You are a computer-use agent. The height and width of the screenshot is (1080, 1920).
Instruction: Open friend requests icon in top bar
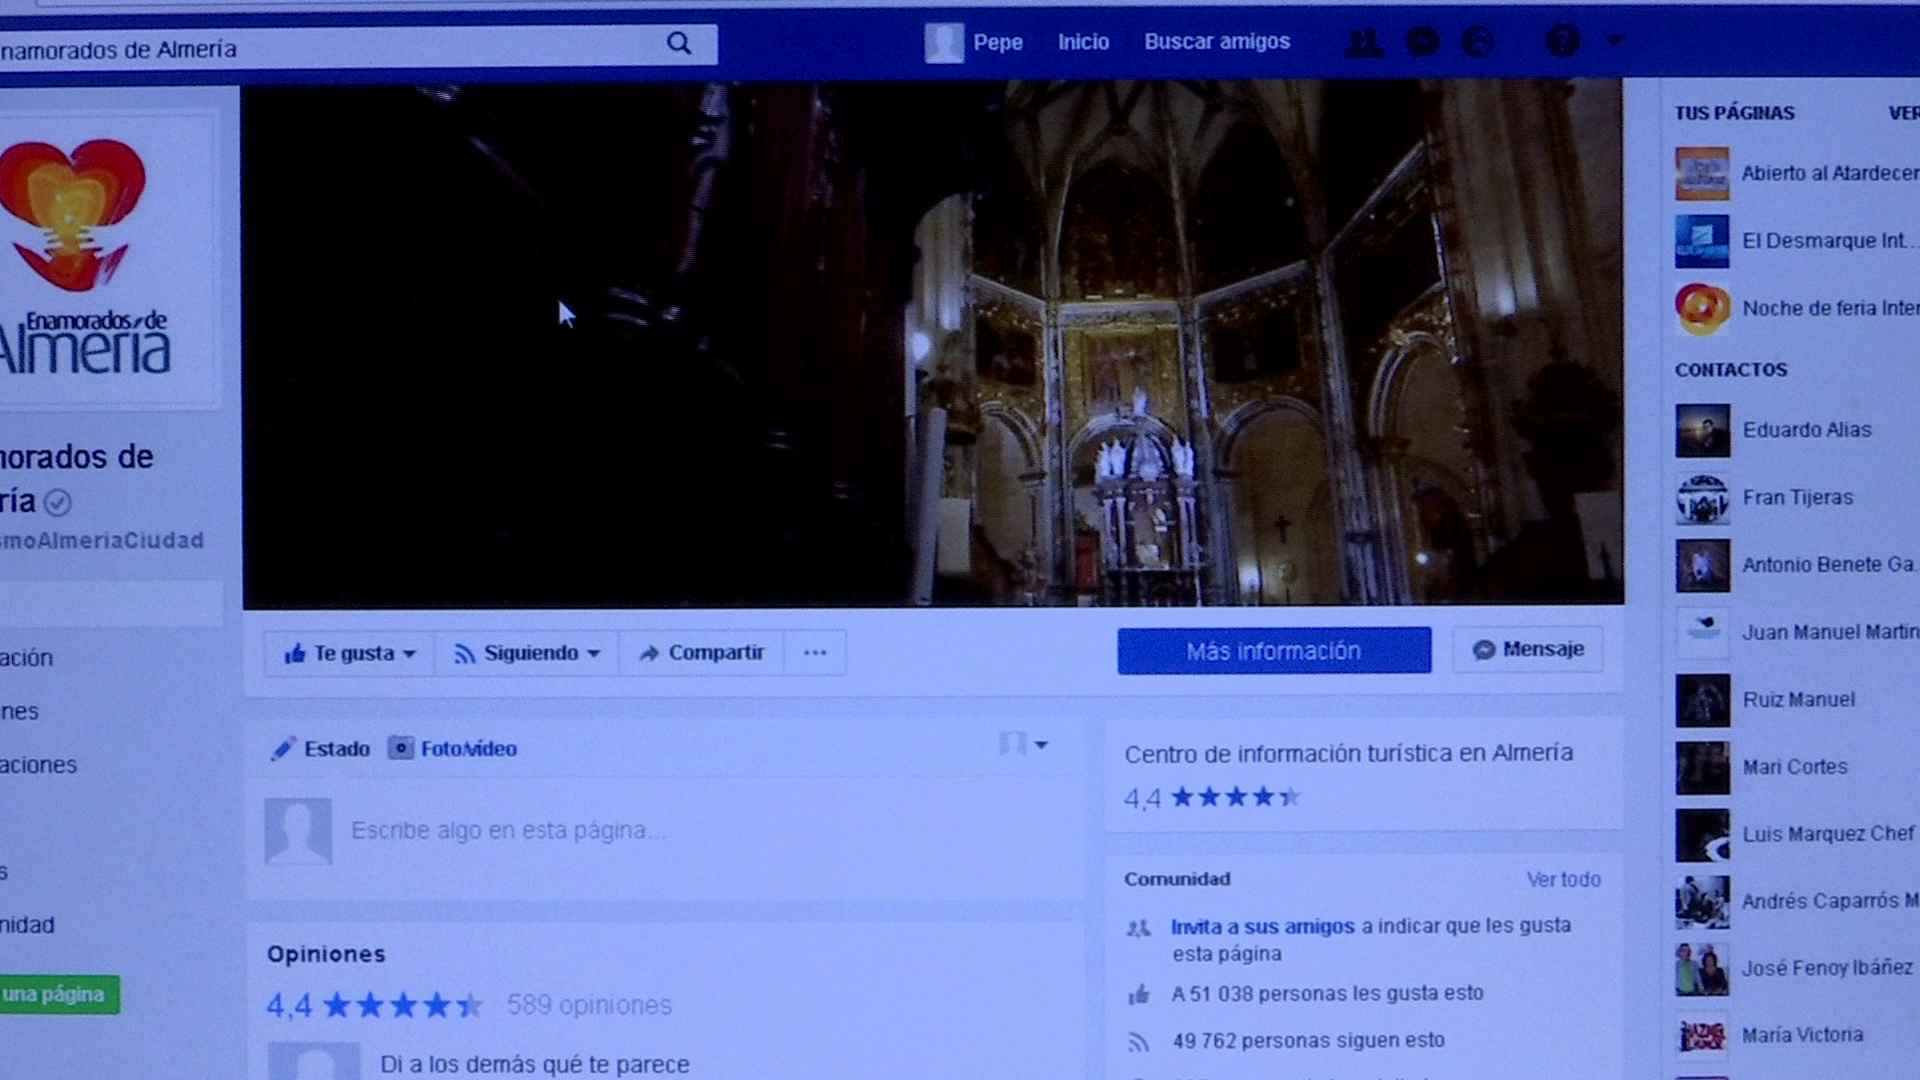pyautogui.click(x=1365, y=42)
